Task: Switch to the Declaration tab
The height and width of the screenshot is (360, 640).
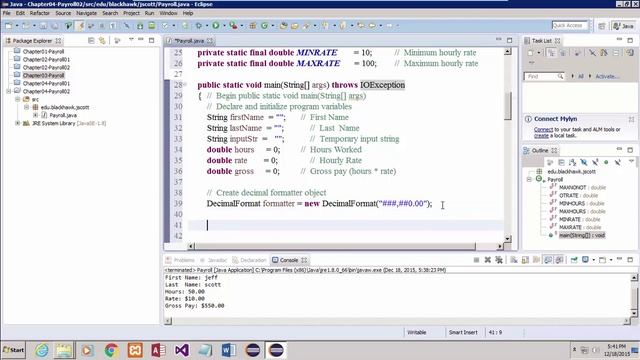Action: click(x=249, y=260)
